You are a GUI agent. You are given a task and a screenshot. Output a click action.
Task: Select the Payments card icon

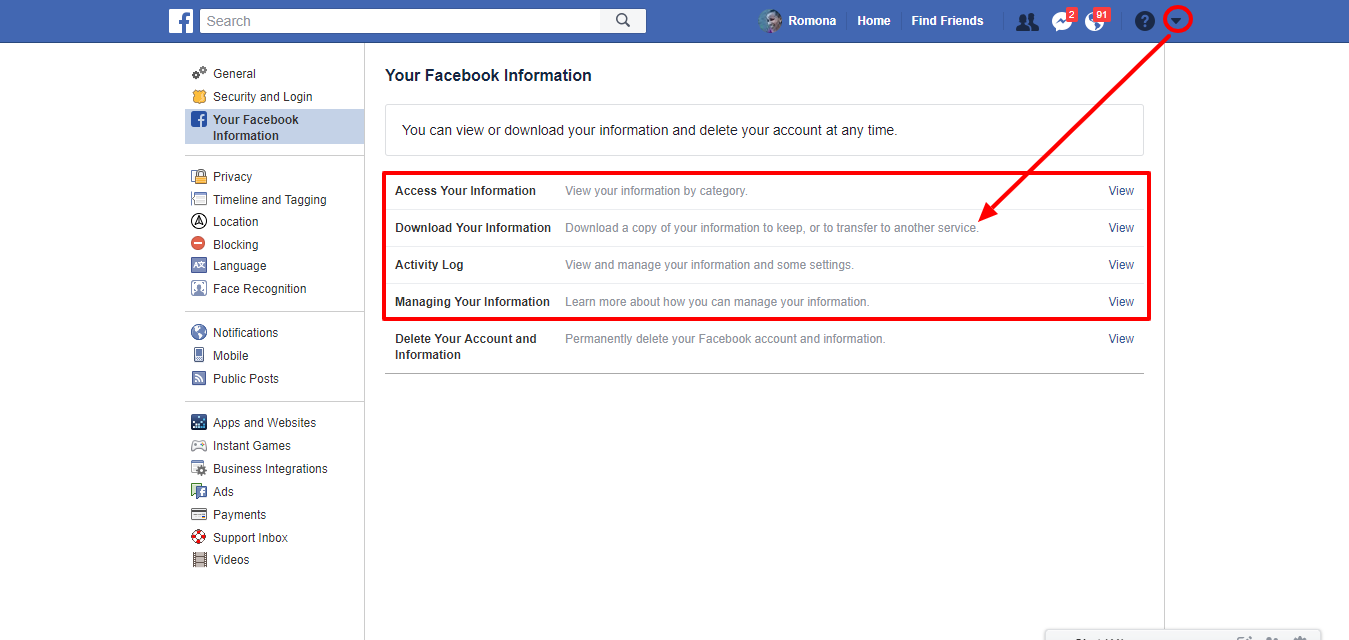[199, 515]
